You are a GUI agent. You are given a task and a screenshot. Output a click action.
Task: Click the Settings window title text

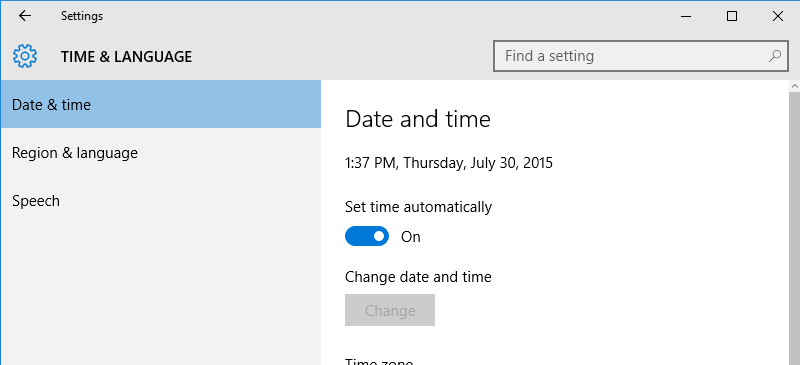(82, 16)
